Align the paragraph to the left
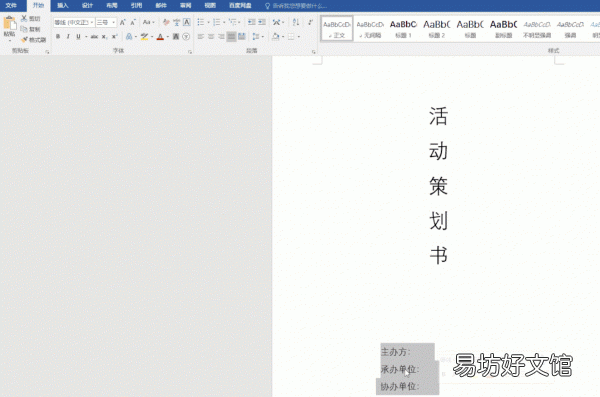This screenshot has width=600, height=397. [x=201, y=37]
